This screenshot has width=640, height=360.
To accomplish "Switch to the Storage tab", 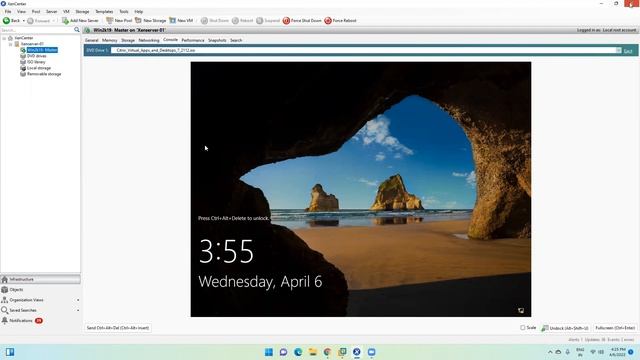I will tap(128, 40).
